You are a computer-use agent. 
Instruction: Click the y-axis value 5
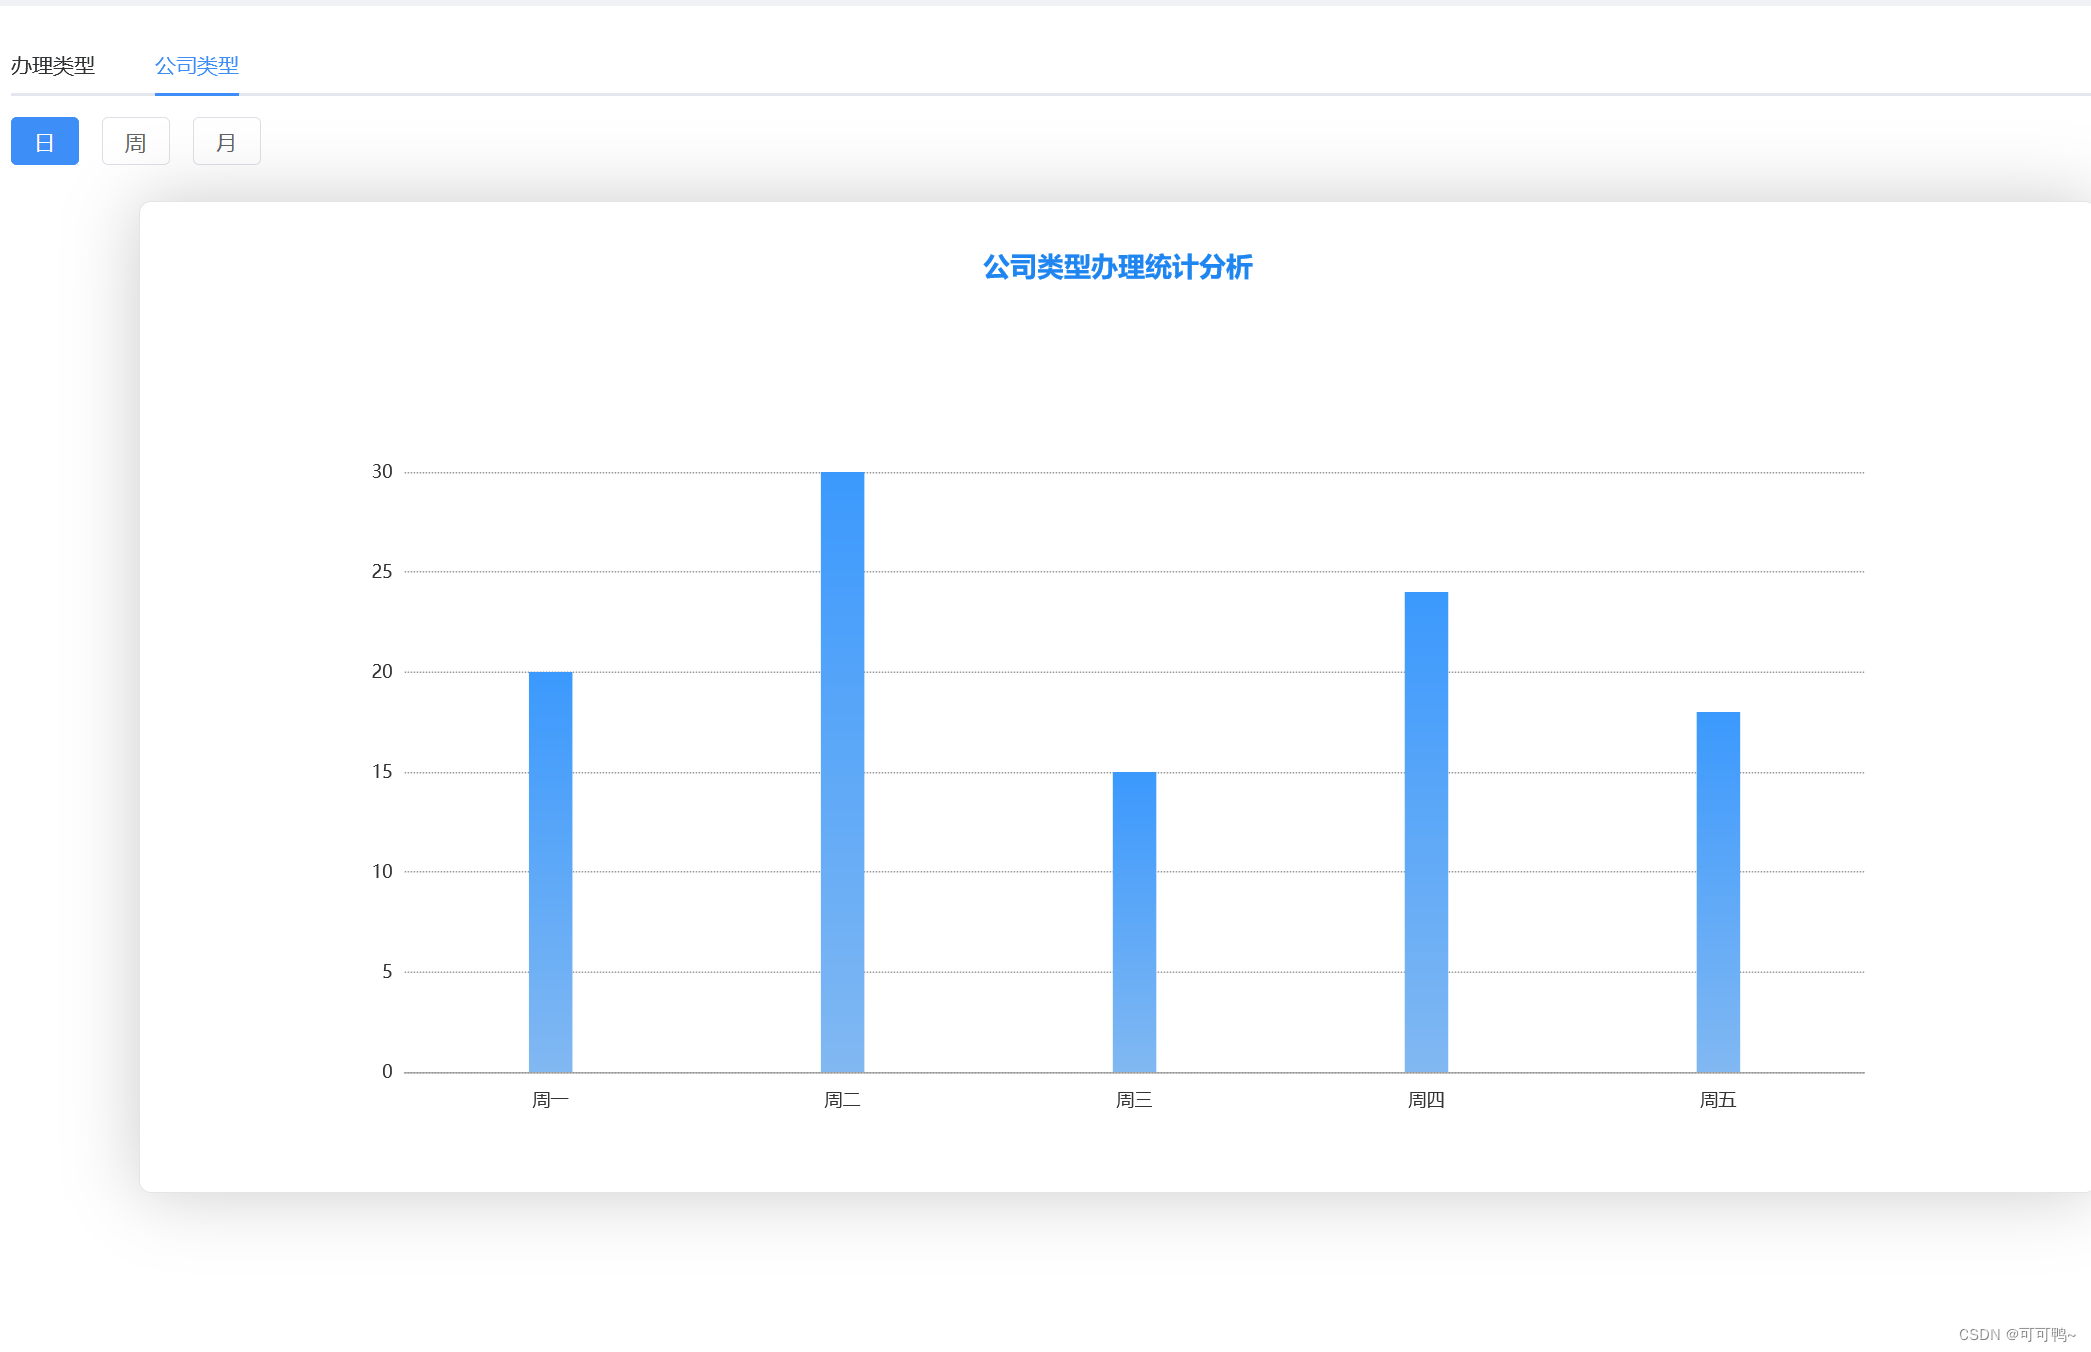pyautogui.click(x=387, y=972)
